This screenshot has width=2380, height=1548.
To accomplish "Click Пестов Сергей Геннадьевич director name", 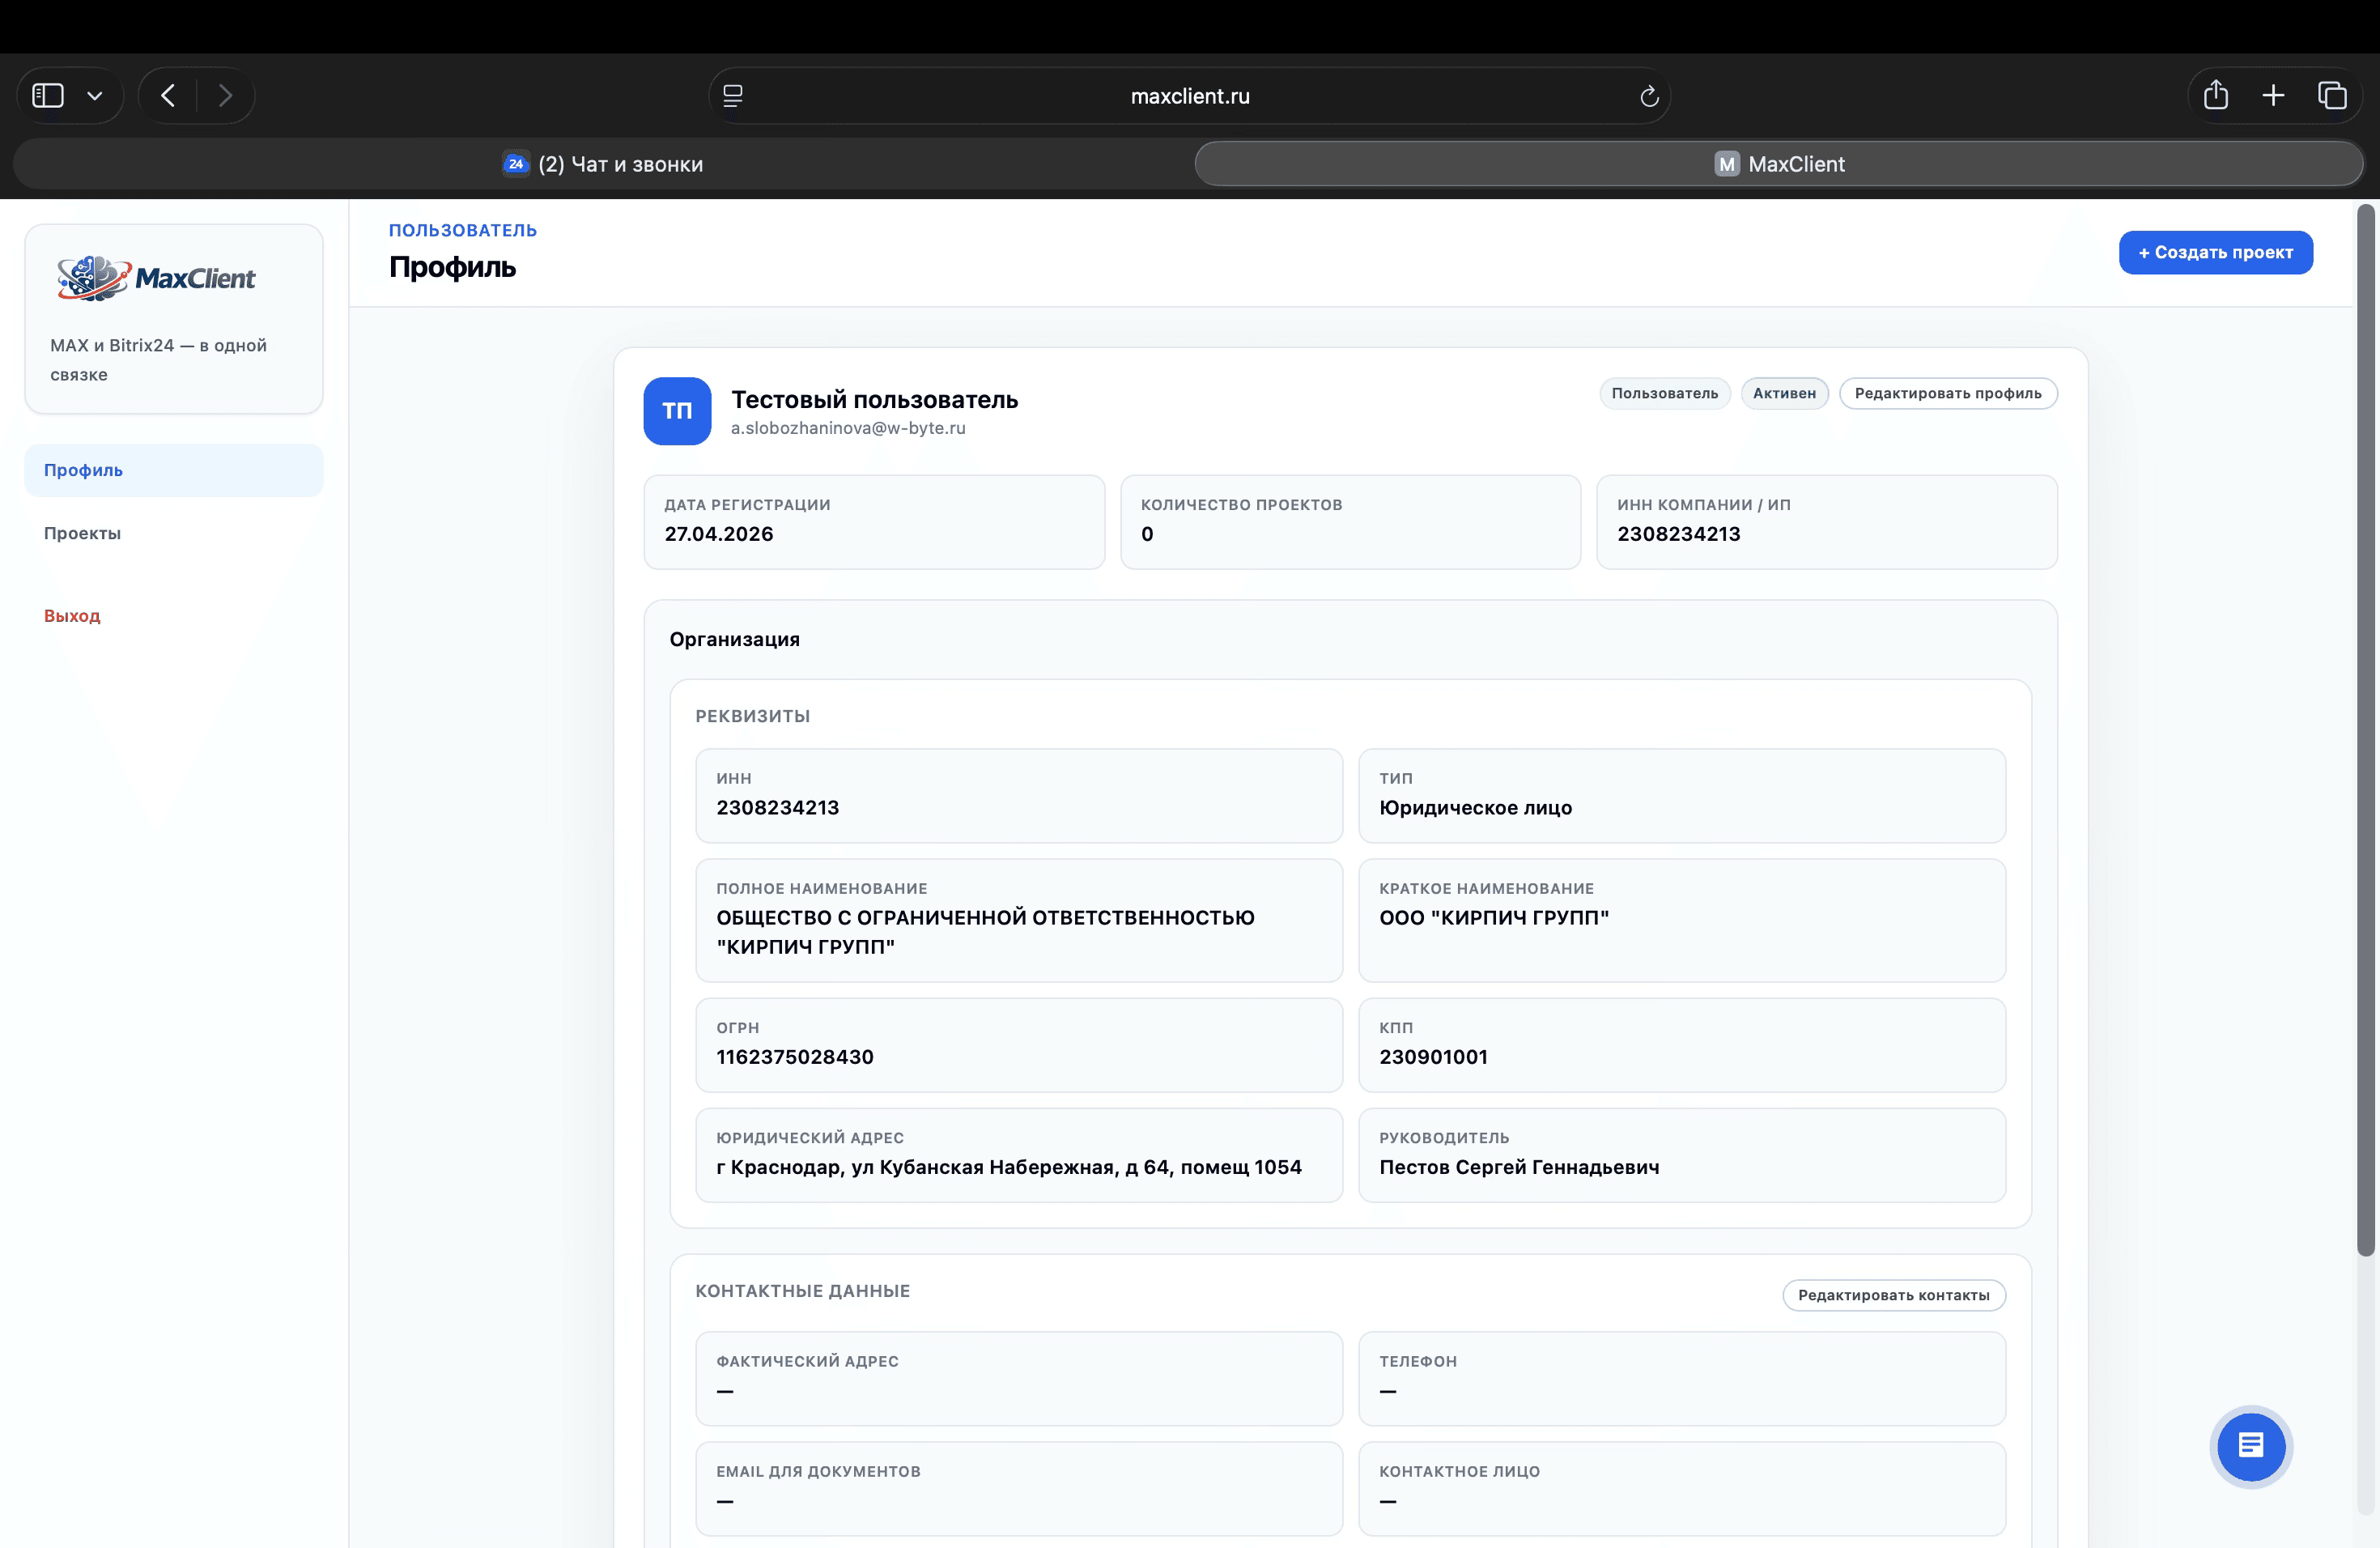I will (1519, 1167).
